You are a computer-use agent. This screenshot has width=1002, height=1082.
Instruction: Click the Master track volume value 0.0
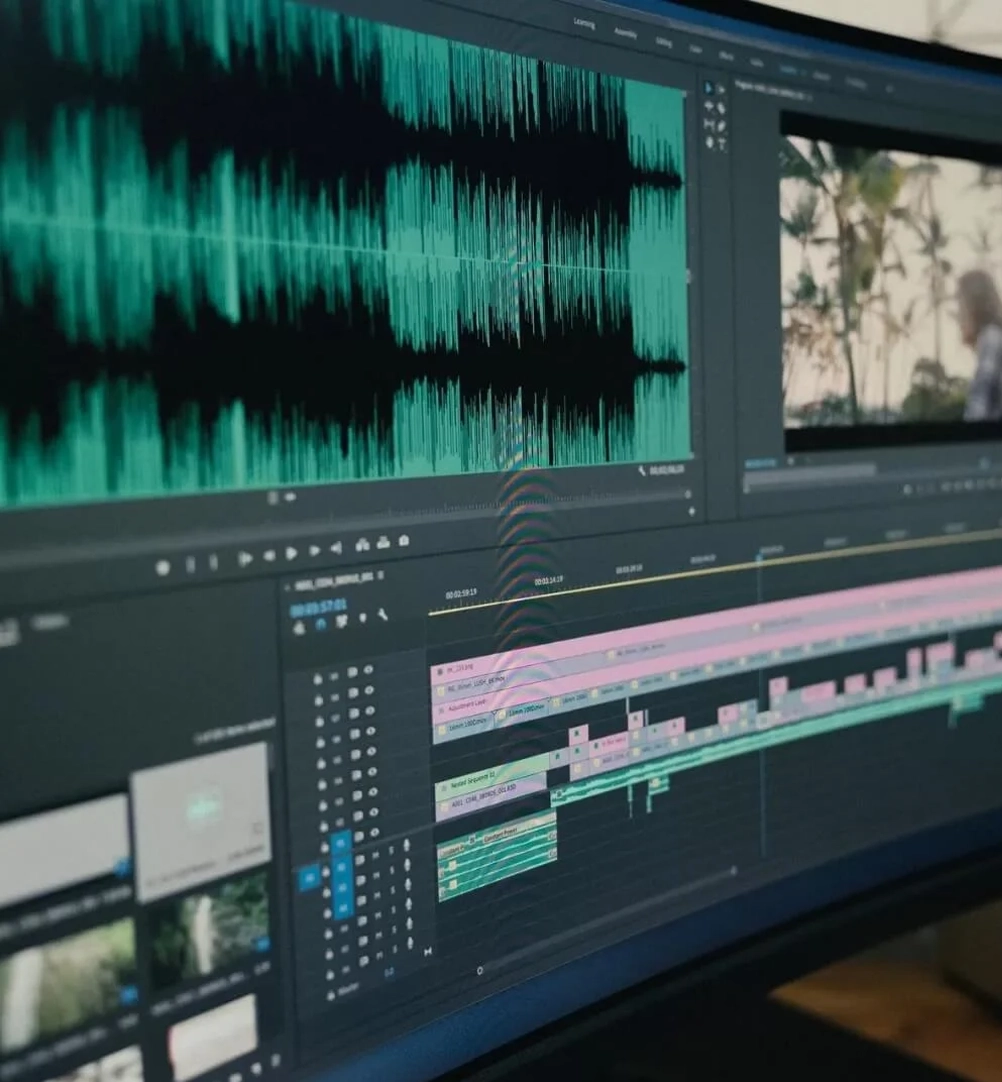click(x=389, y=972)
